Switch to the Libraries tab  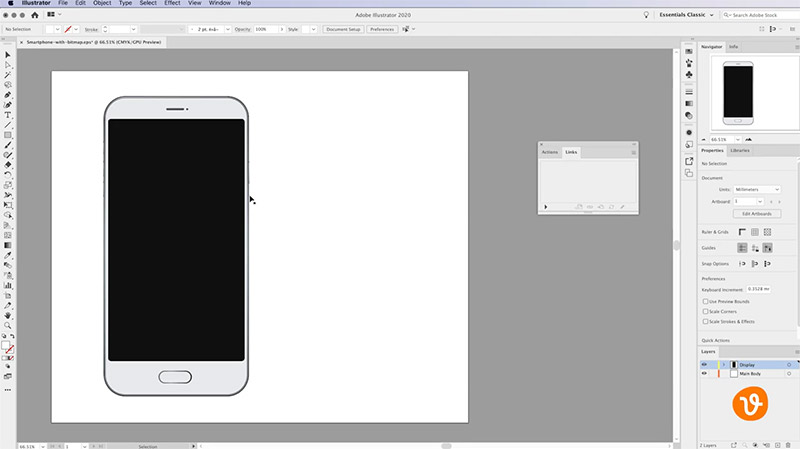(x=740, y=151)
